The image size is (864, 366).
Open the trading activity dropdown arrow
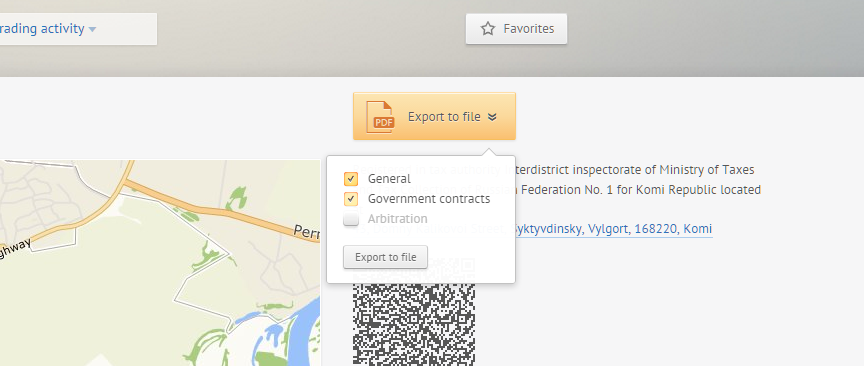[x=92, y=29]
